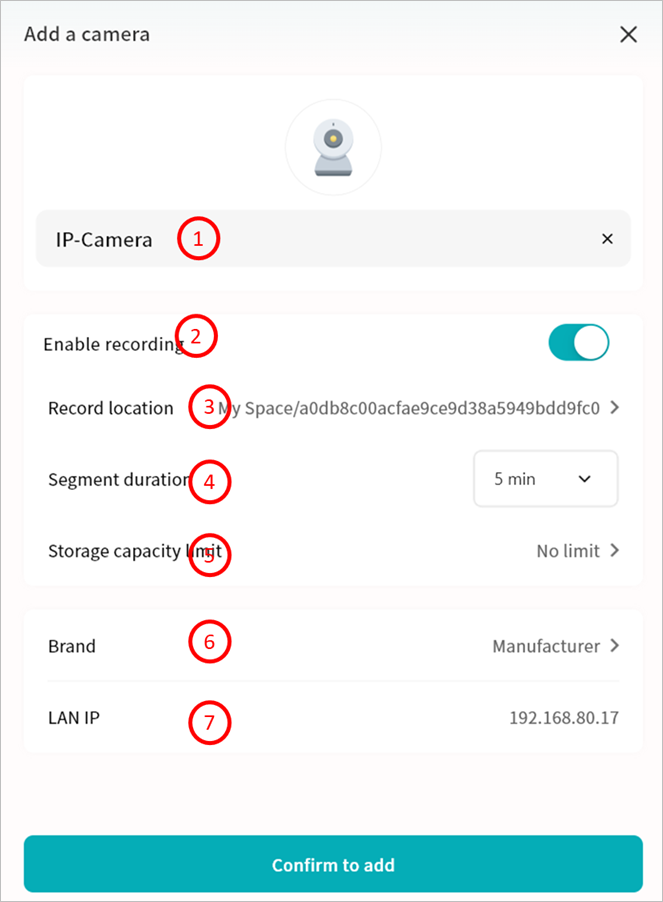
Task: Click the red circle numbered 7
Action: click(209, 722)
